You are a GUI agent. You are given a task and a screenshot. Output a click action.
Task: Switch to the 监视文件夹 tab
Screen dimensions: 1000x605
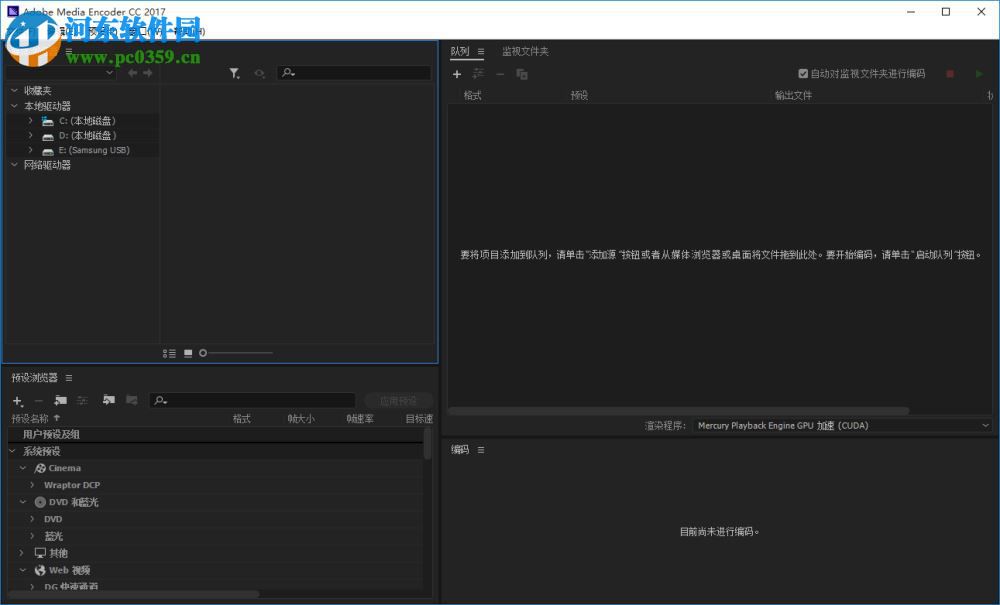click(523, 51)
